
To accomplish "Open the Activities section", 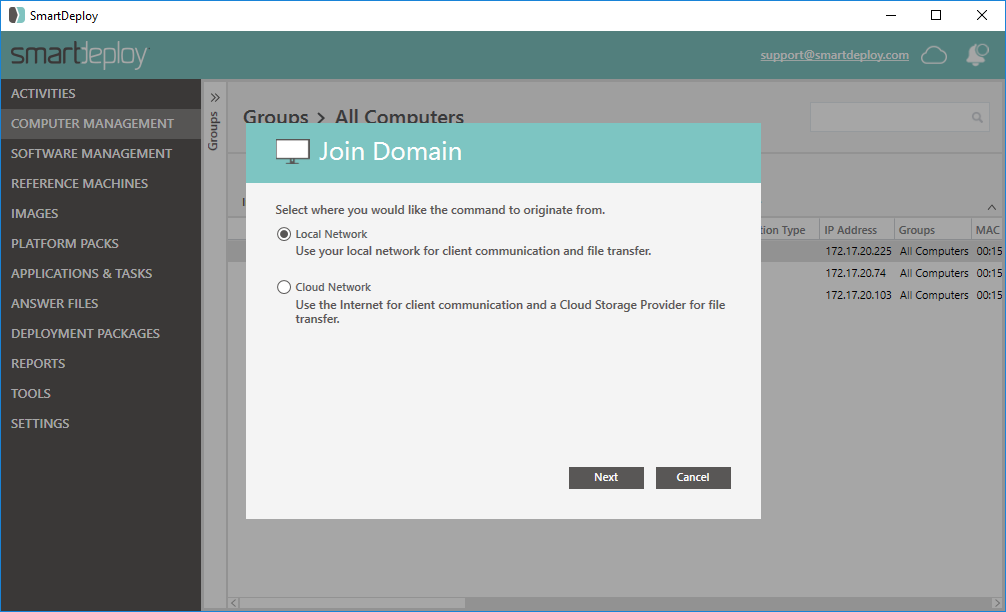I will (x=101, y=94).
